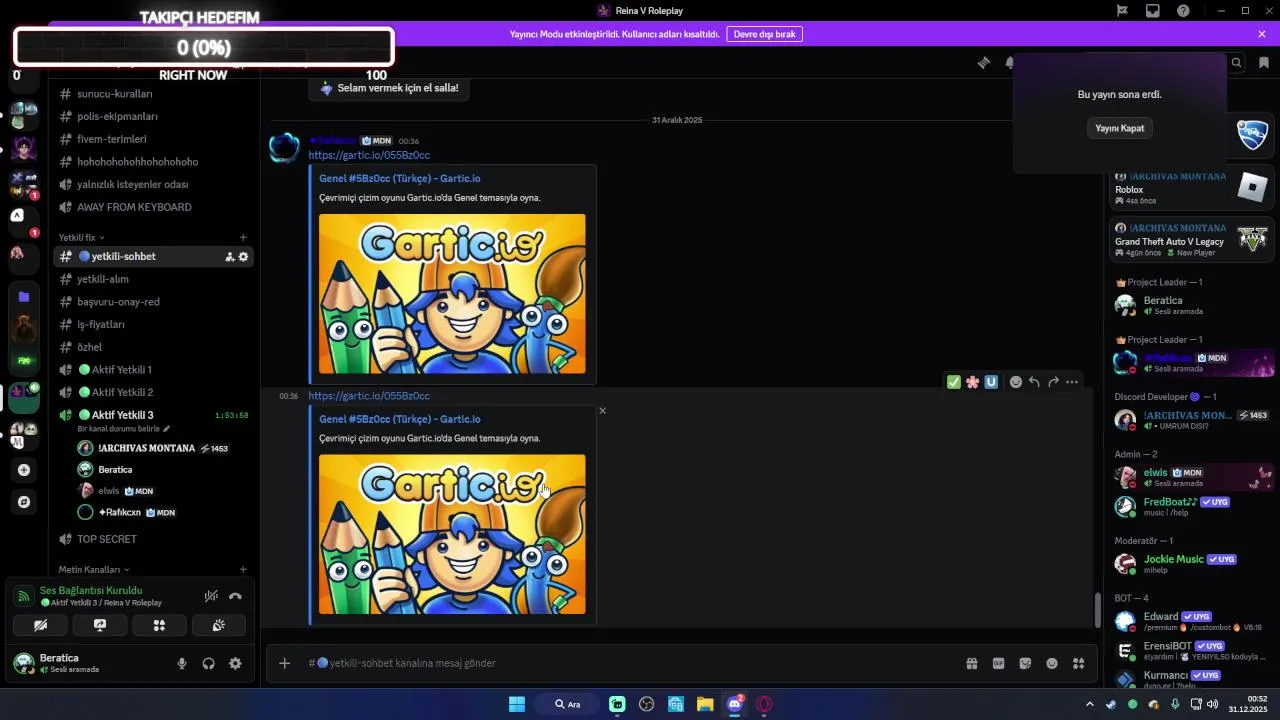Open second gartic.io/055Bz0cc link
The height and width of the screenshot is (720, 1280).
[369, 396]
